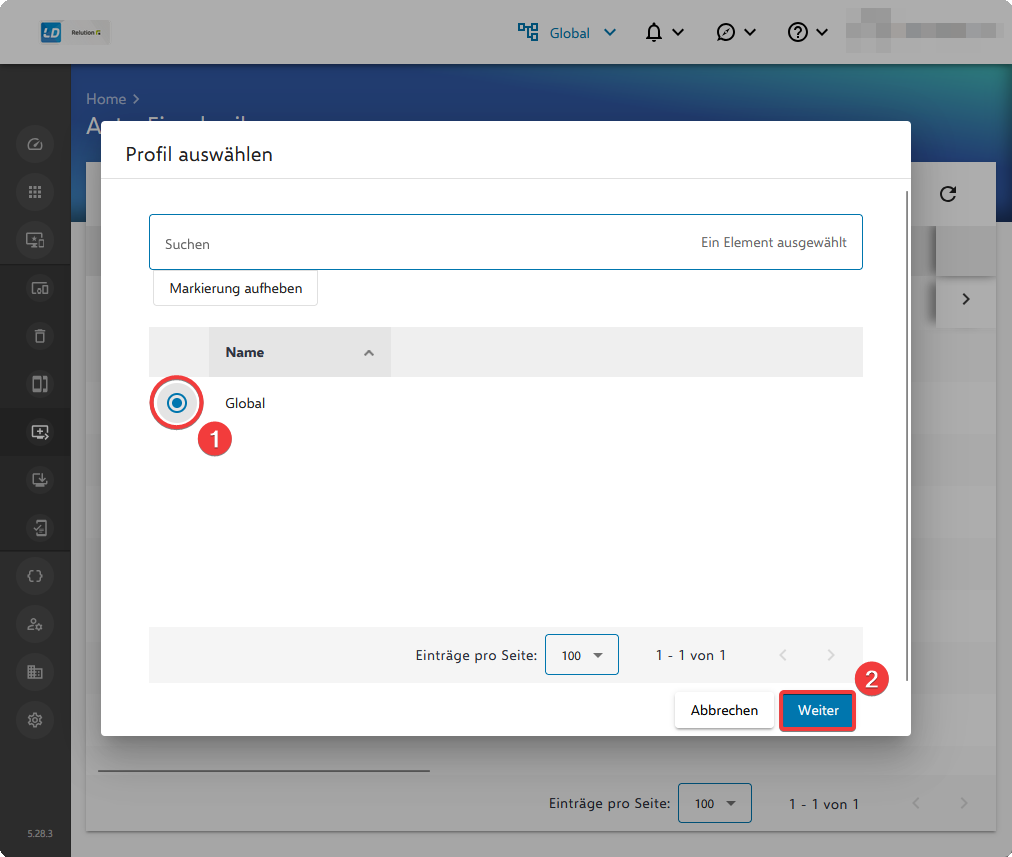Select the Global profile radio button

tap(176, 403)
